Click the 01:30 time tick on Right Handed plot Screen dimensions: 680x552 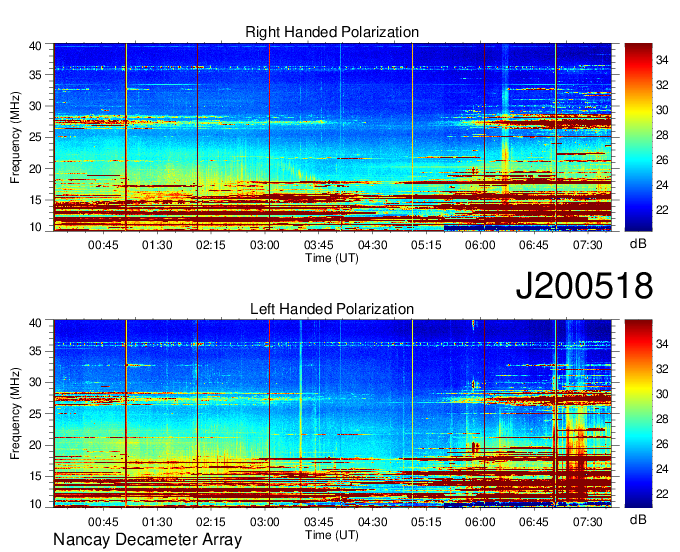(157, 245)
